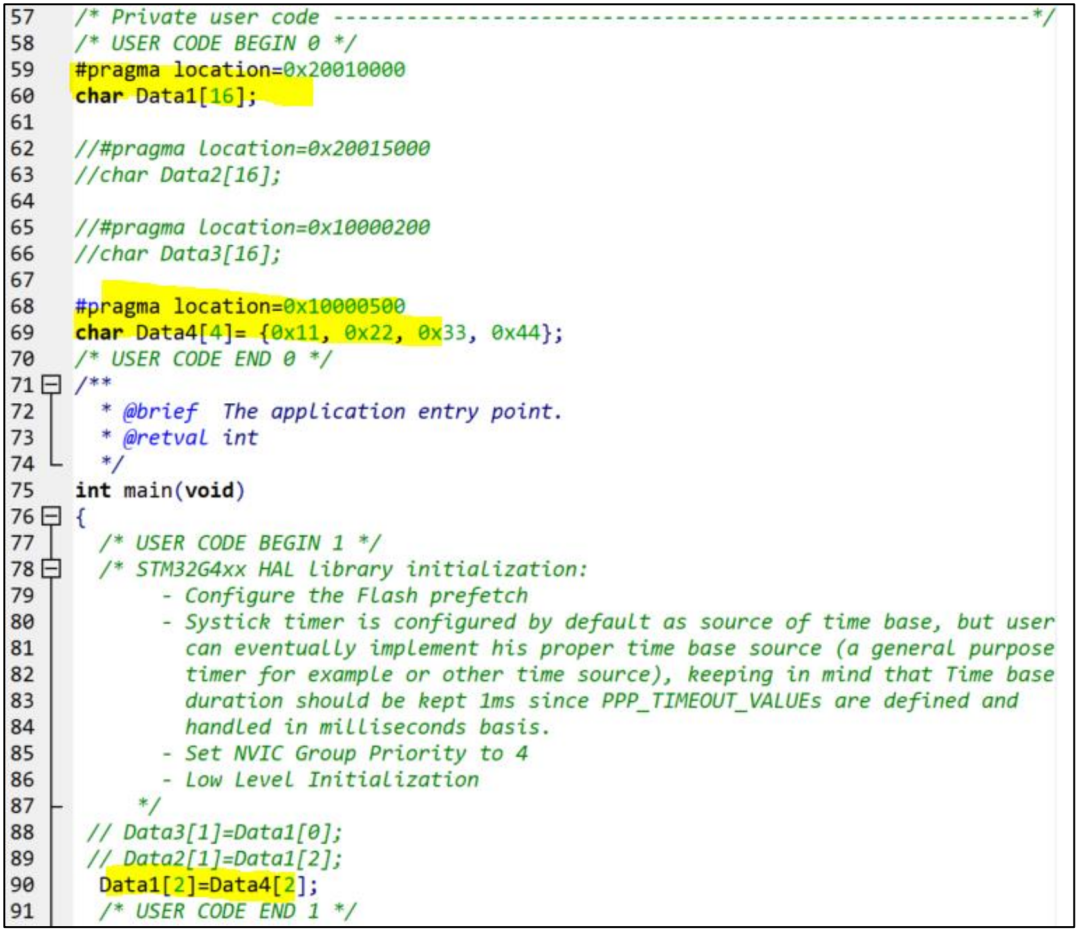Collapse the comment fold at line 71

[51, 384]
